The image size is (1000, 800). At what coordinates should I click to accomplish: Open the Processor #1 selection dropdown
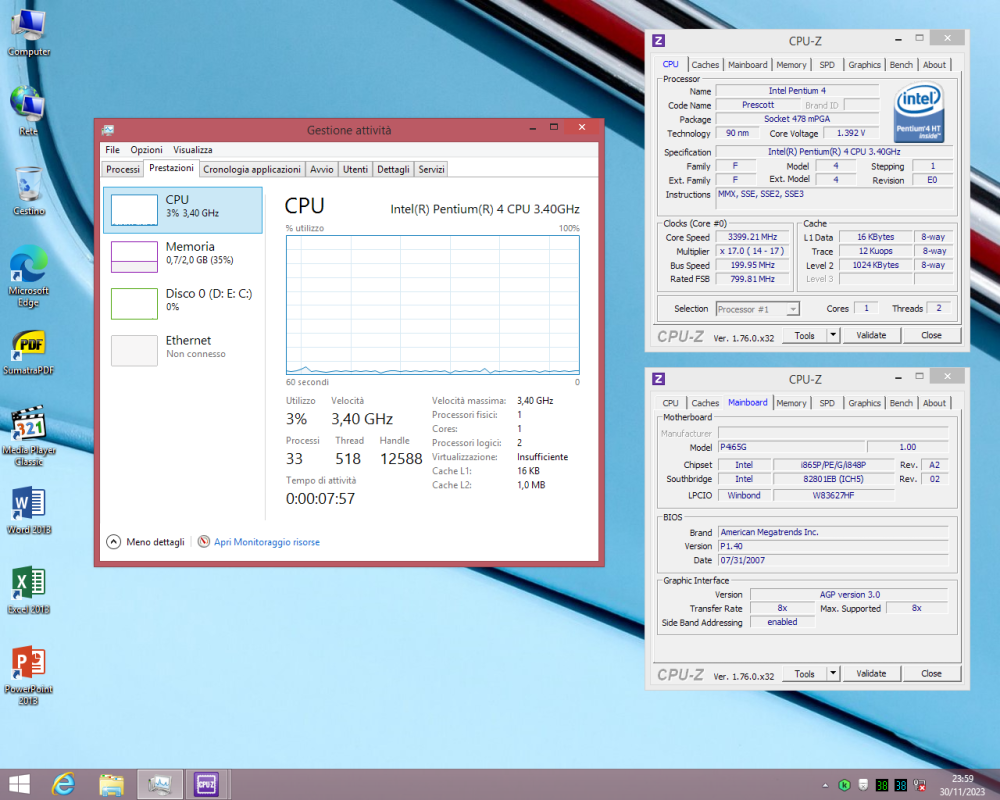757,308
